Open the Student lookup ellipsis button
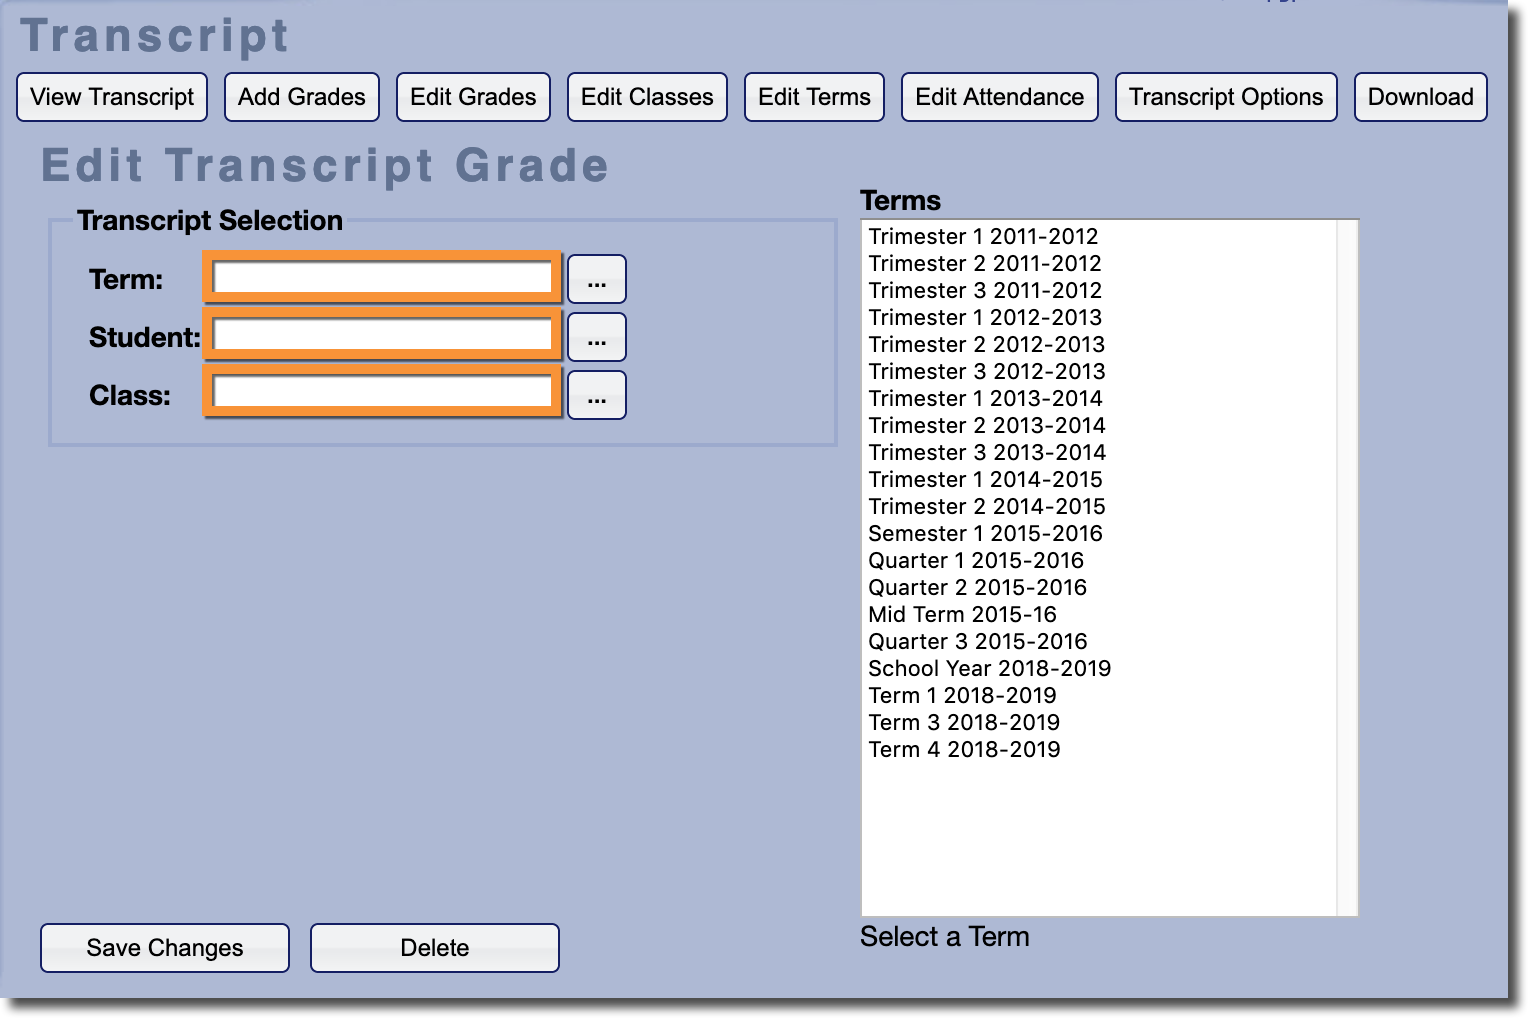Image resolution: width=1528 pixels, height=1018 pixels. coord(596,337)
